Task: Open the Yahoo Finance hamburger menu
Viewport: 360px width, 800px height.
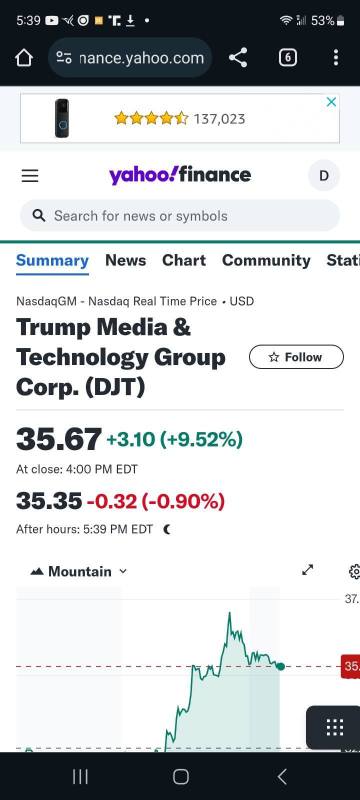Action: 30,176
